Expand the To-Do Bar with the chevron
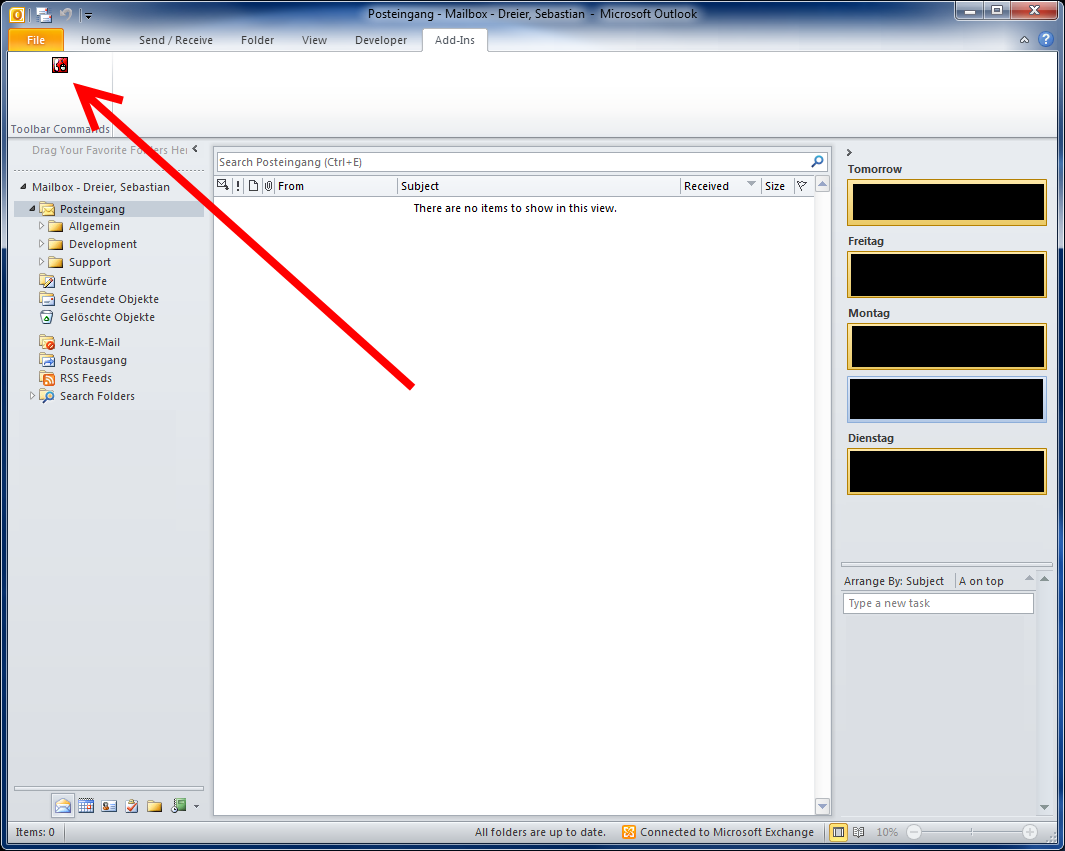The width and height of the screenshot is (1065, 851). pyautogui.click(x=849, y=151)
